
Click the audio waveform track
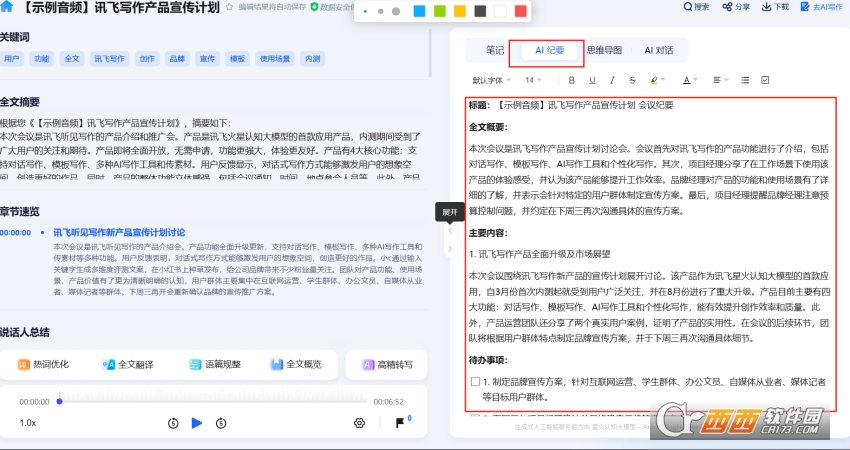(x=212, y=397)
